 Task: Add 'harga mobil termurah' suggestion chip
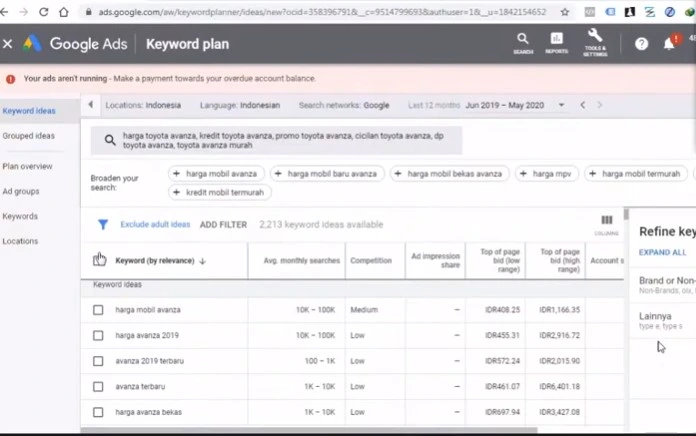tap(636, 174)
